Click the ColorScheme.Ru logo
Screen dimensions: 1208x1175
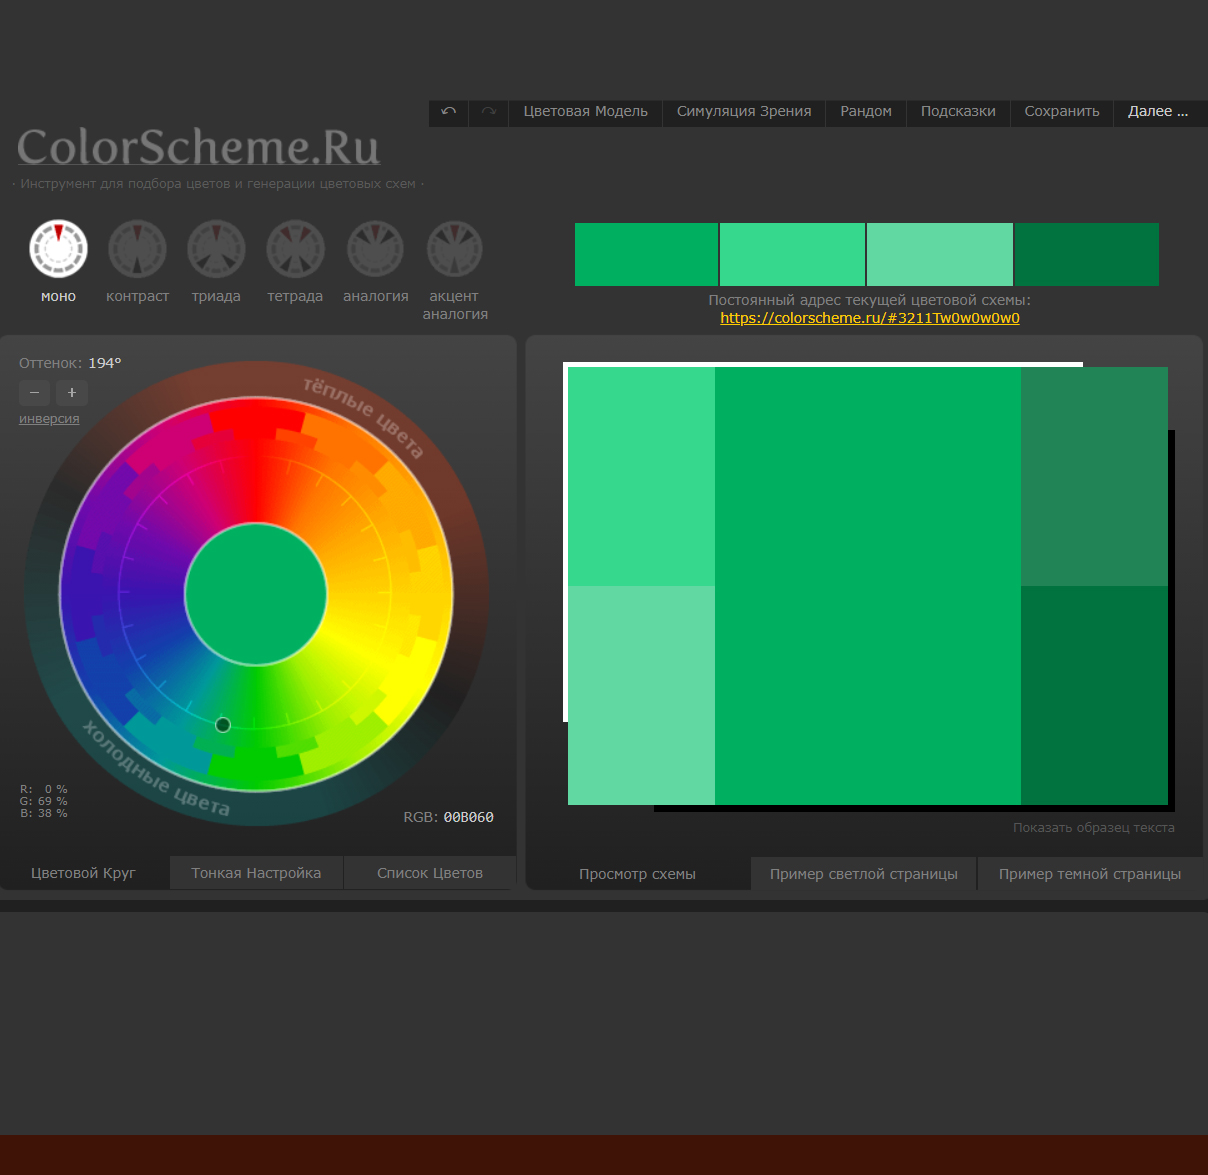click(x=198, y=147)
